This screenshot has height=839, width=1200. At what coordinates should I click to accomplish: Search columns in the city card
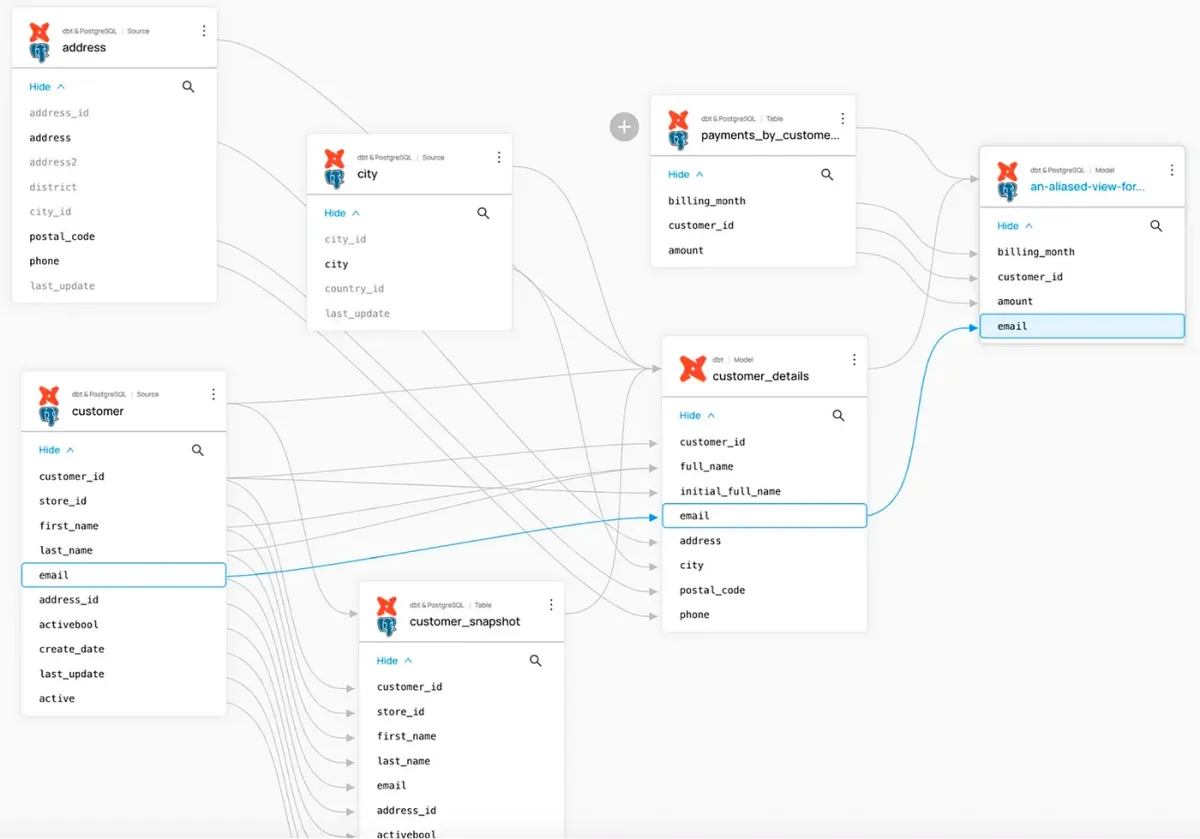(x=483, y=213)
